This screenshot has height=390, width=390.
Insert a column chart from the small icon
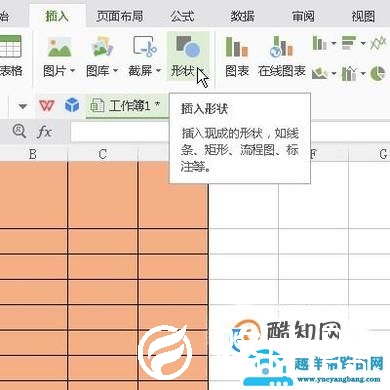coord(319,43)
